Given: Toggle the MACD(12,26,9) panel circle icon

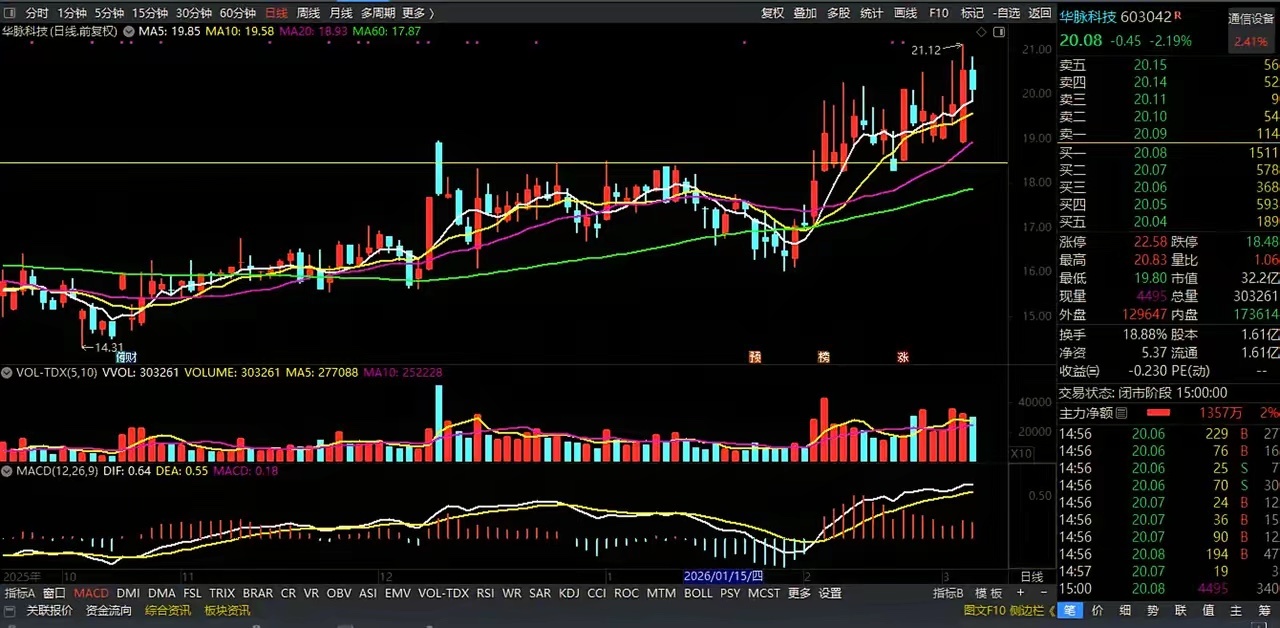Looking at the screenshot, I should click(x=8, y=470).
